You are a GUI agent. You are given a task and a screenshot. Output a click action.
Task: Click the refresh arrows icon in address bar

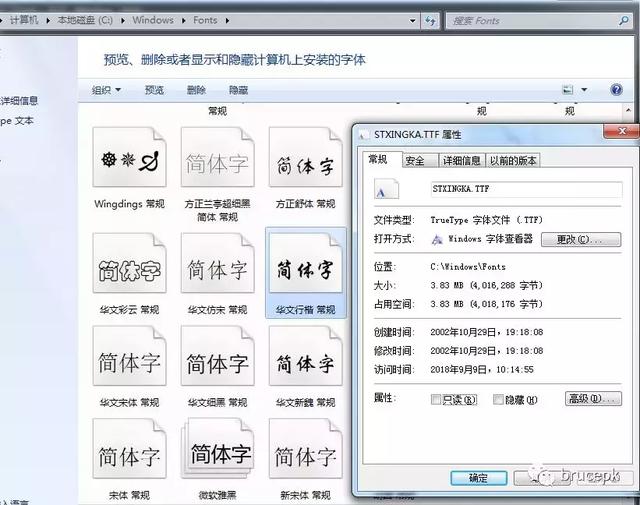point(430,20)
